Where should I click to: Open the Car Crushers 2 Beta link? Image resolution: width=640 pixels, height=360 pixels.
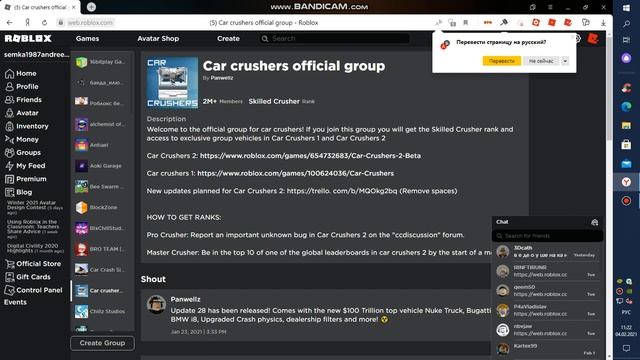(310, 156)
